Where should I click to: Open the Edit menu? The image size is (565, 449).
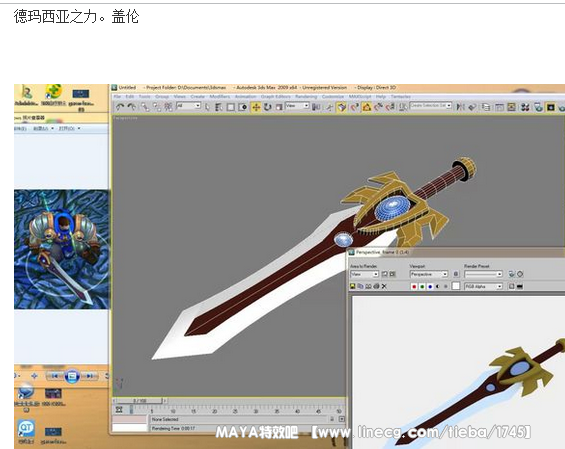129,97
